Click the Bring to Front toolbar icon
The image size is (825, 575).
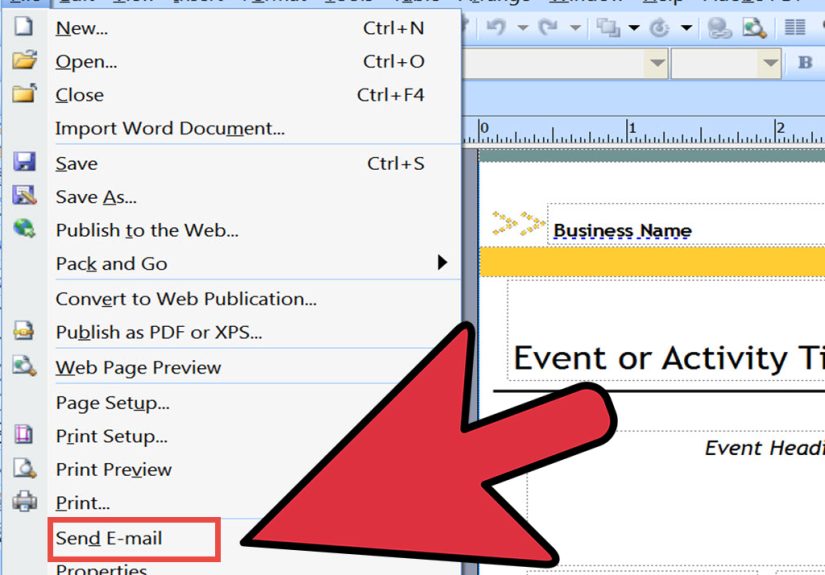pyautogui.click(x=608, y=27)
